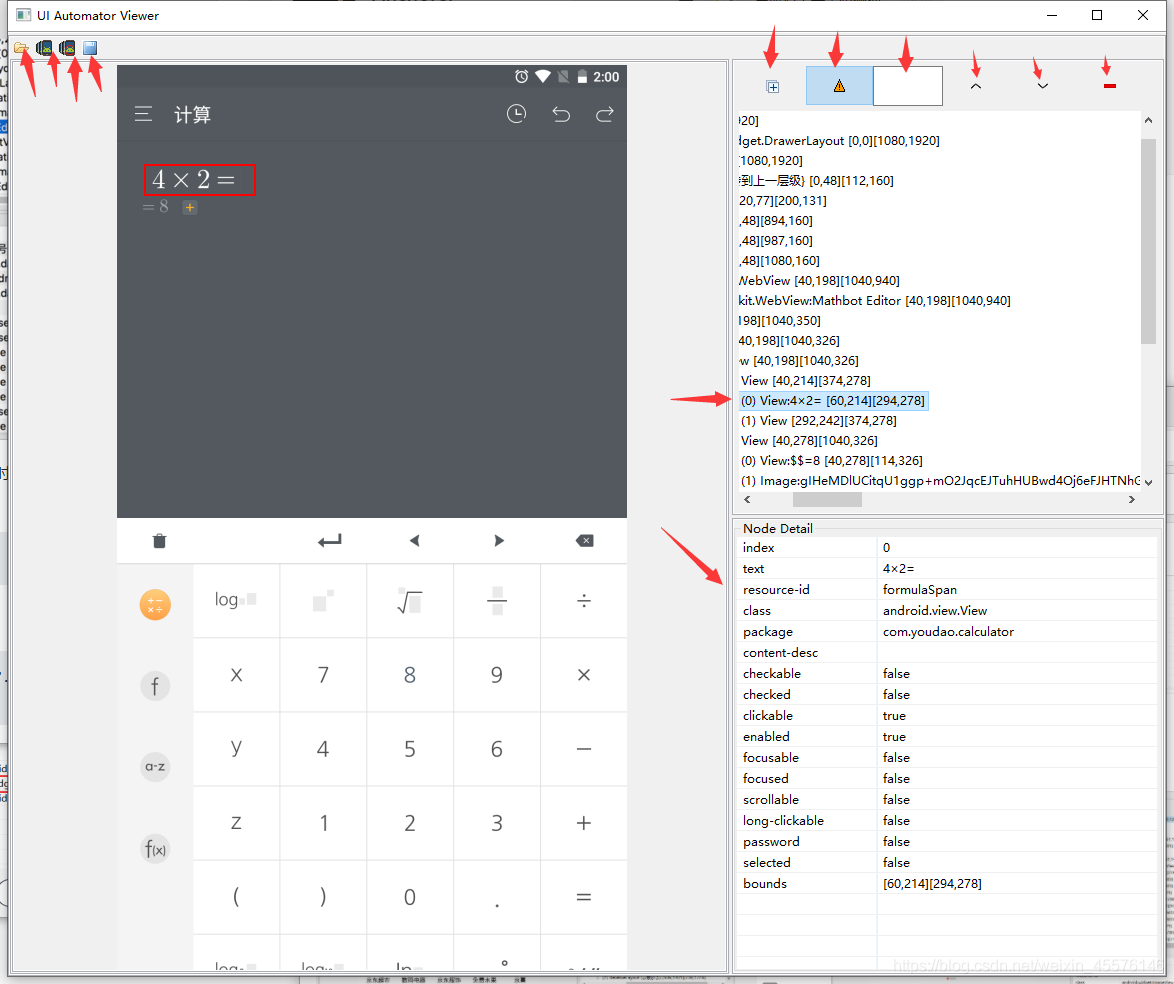Screen dimensions: 1174x984
Task: Tap the digit 0 key
Action: click(410, 897)
